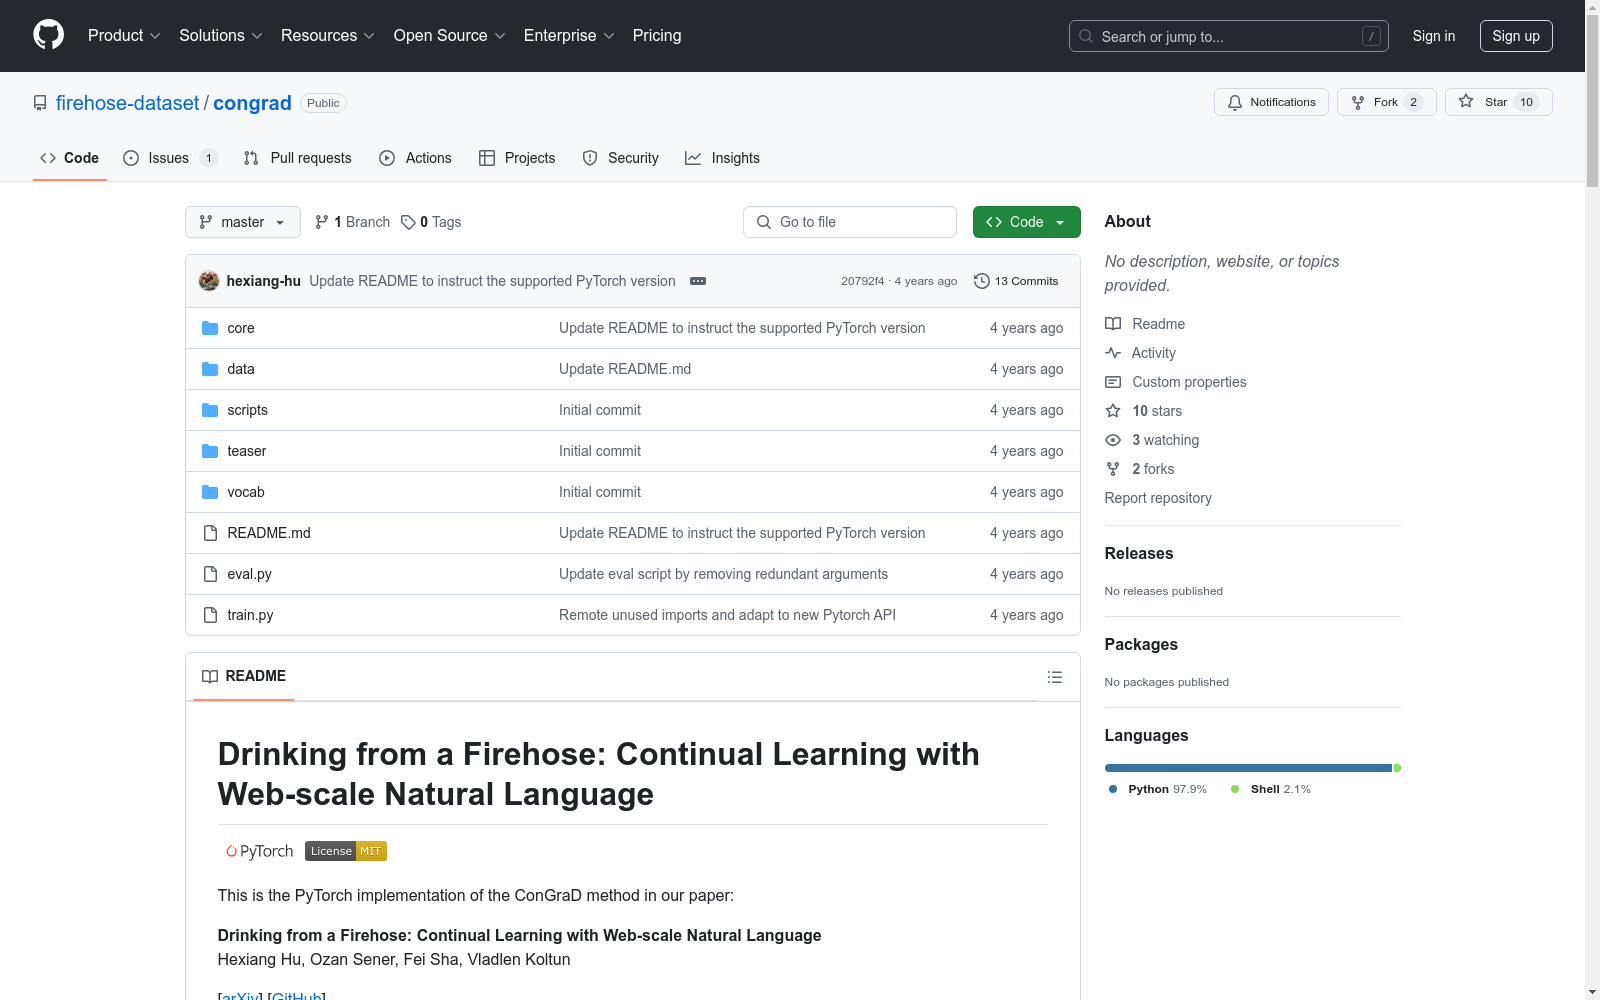Open the Issues tab

click(170, 158)
